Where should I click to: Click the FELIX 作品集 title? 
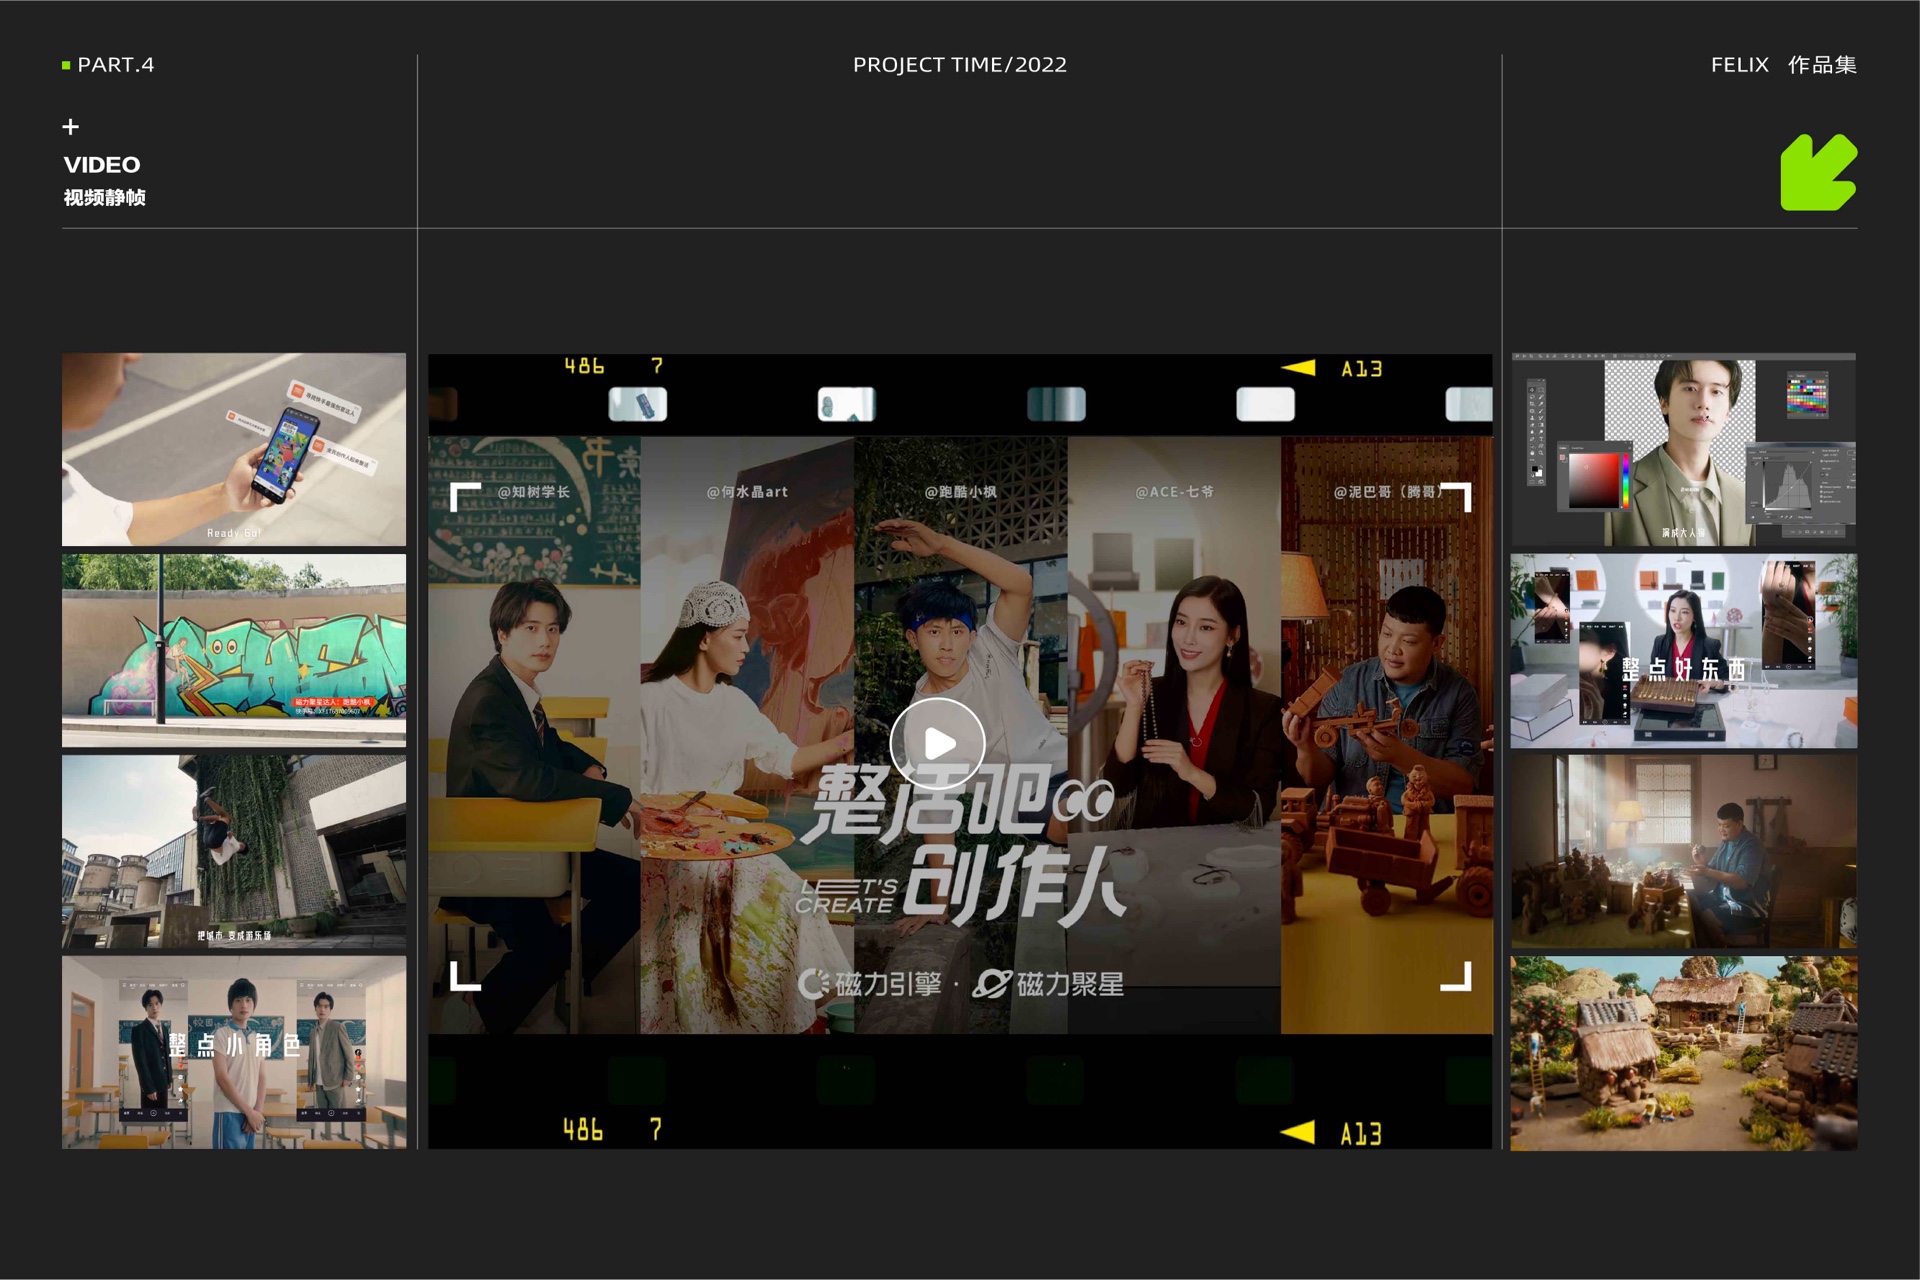click(1784, 65)
